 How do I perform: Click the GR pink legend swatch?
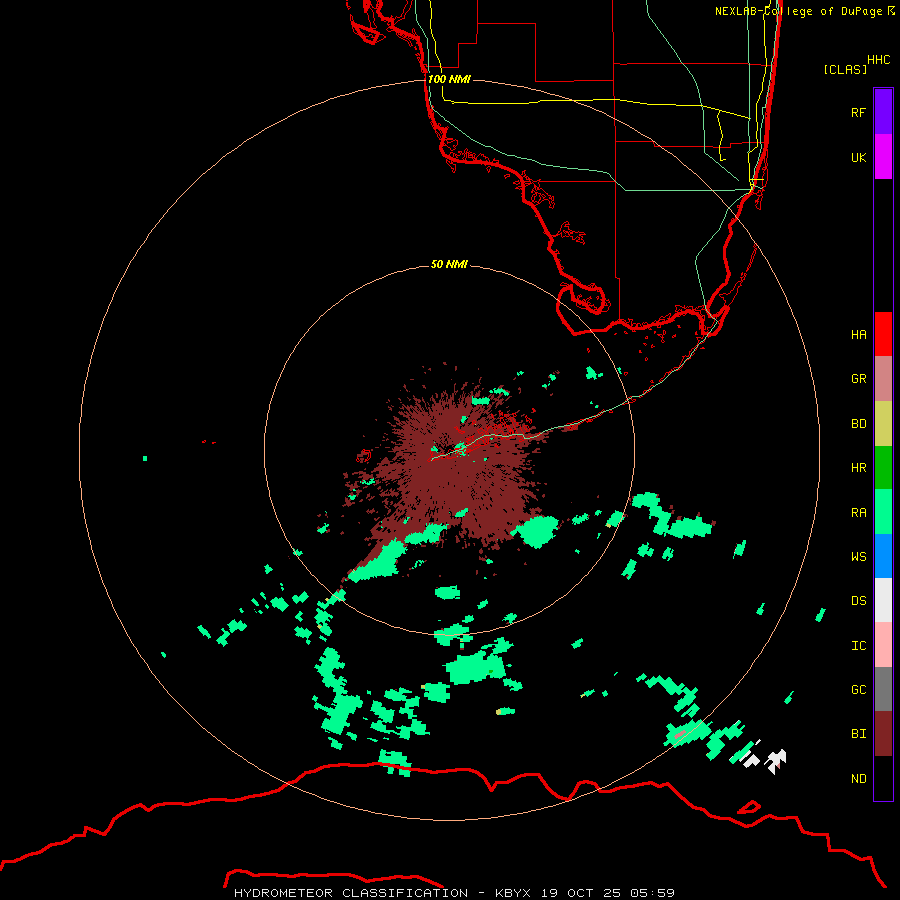[883, 379]
